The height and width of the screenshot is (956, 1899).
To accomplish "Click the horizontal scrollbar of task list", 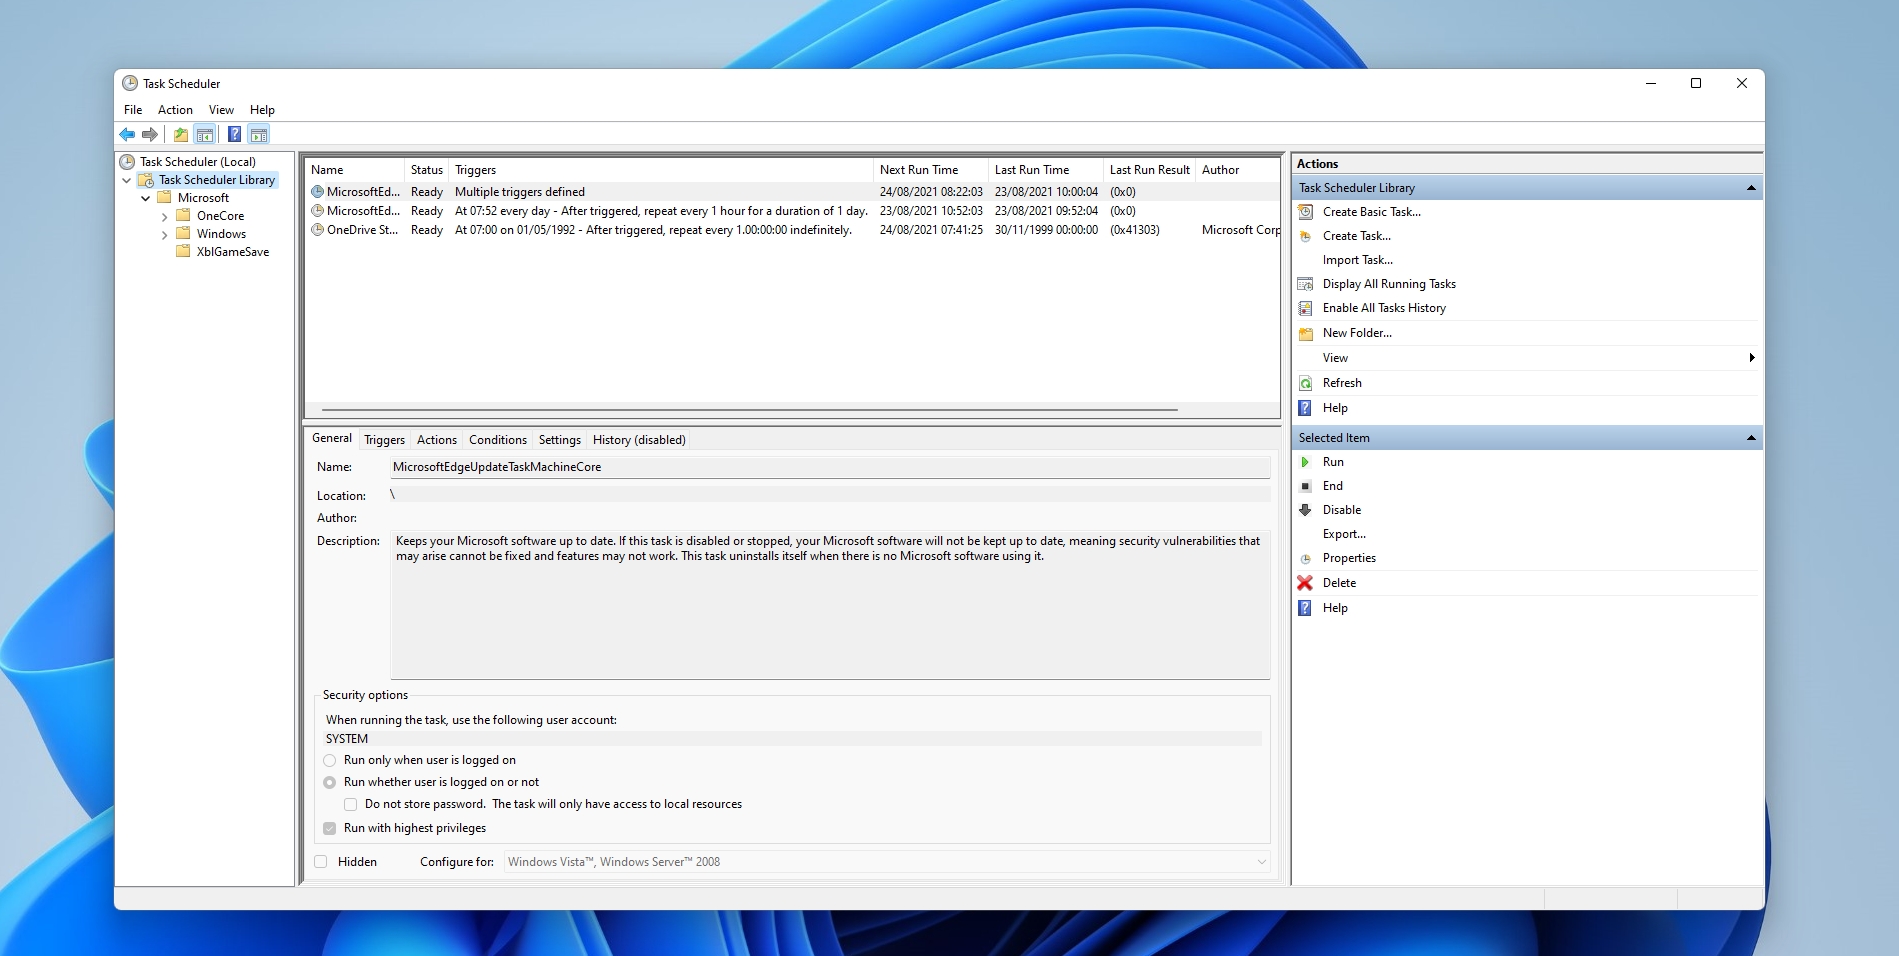I will click(749, 410).
